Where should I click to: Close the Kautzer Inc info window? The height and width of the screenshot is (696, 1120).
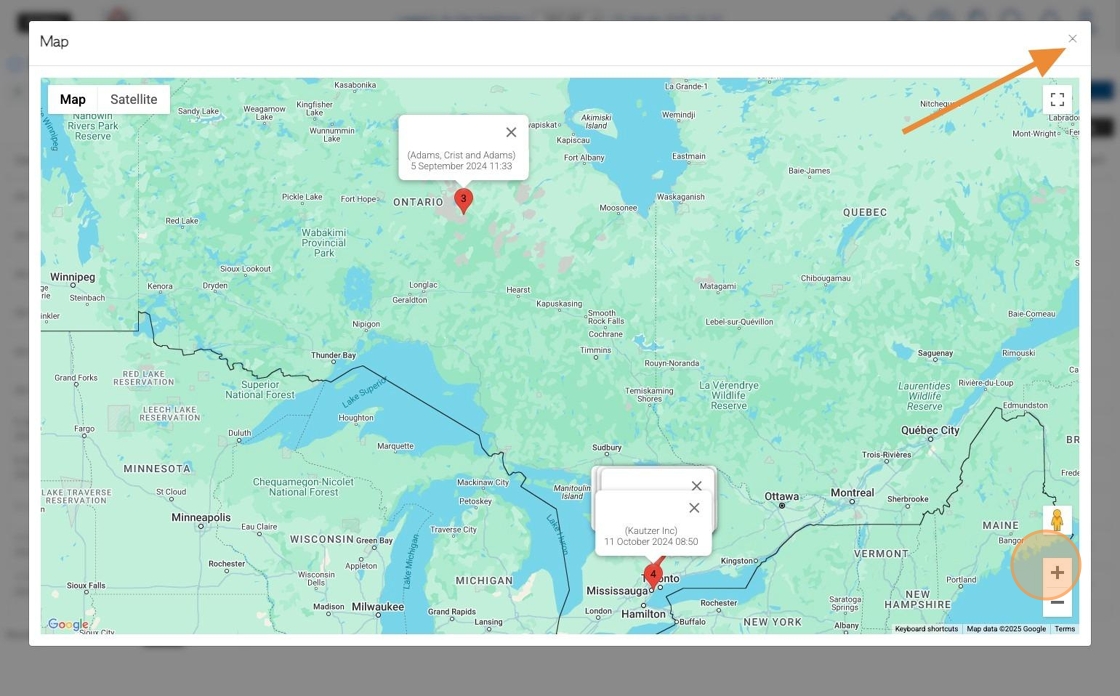coord(694,508)
